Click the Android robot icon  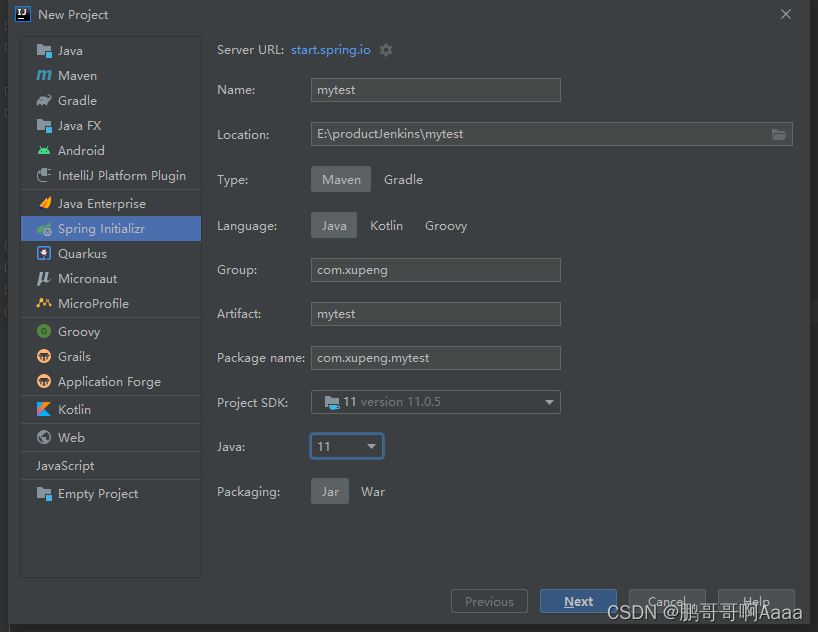(x=44, y=151)
